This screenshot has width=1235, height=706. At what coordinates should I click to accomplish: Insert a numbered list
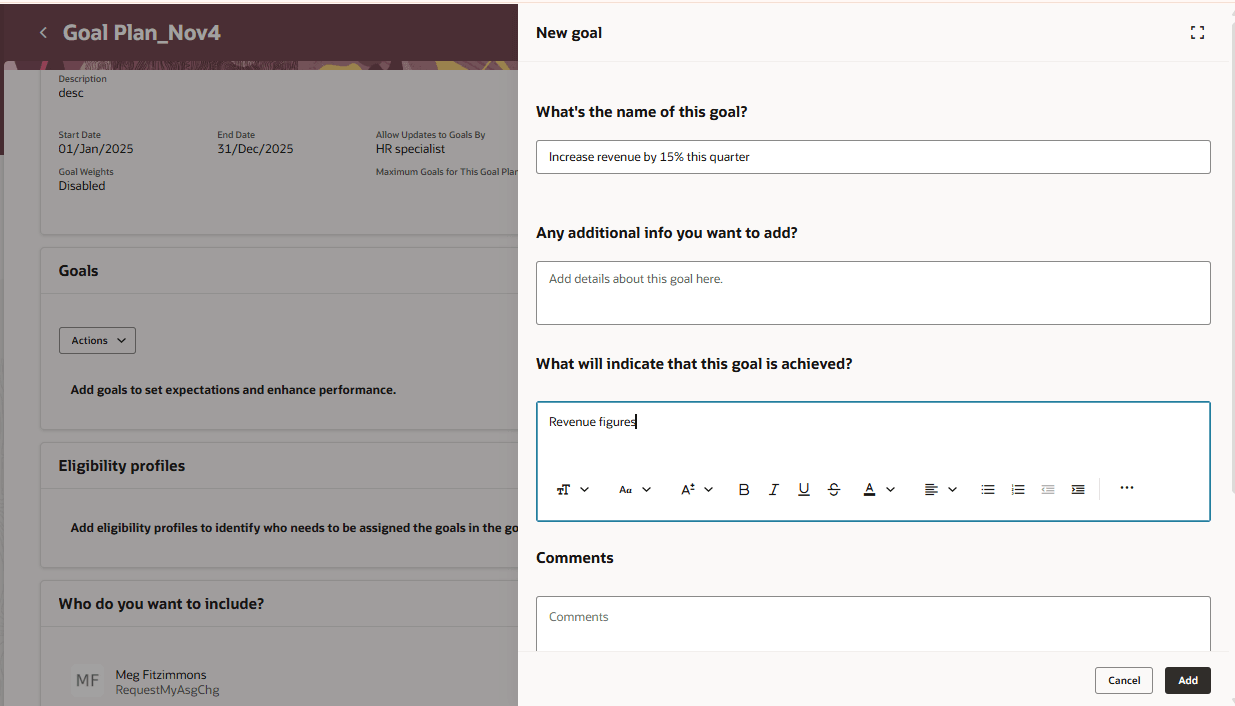click(x=1018, y=489)
